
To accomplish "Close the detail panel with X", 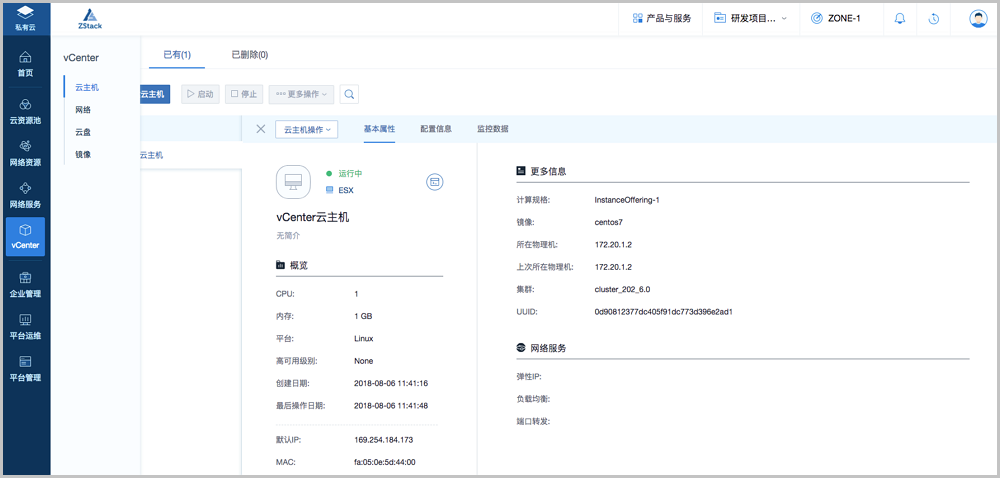I will [x=261, y=129].
